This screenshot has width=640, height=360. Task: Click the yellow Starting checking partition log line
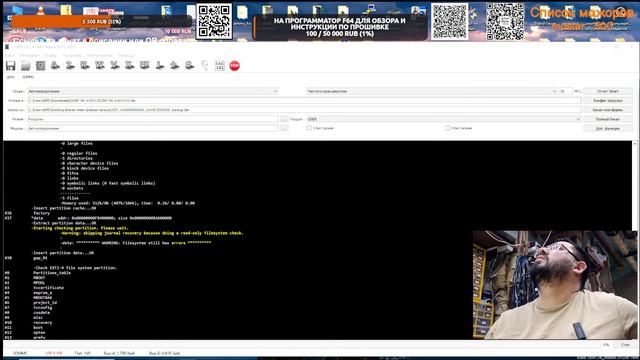[80, 228]
